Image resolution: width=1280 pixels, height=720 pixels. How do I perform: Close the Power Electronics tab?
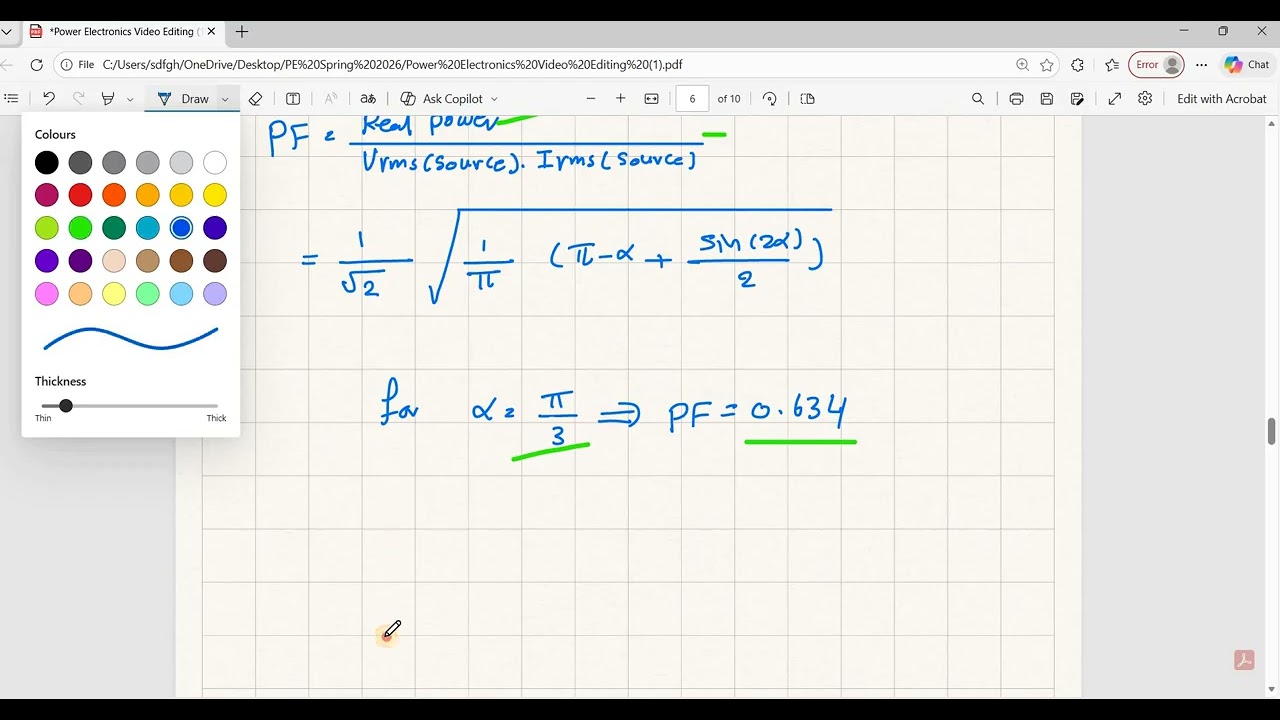click(211, 32)
